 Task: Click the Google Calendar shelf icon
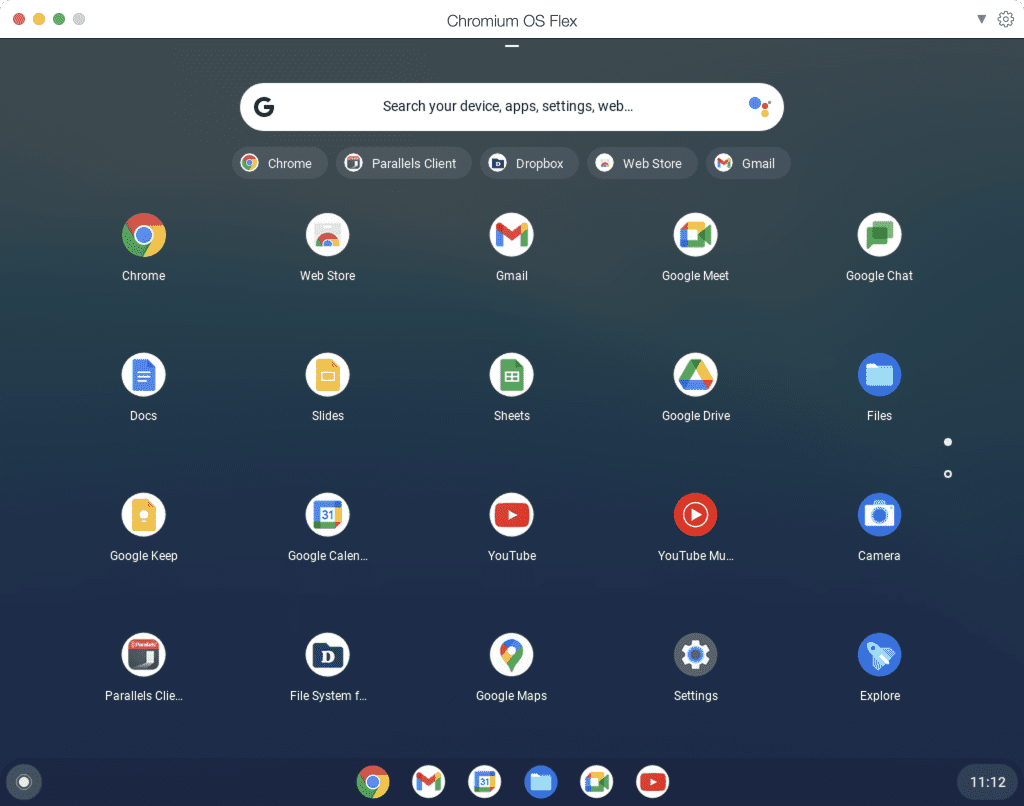[484, 782]
